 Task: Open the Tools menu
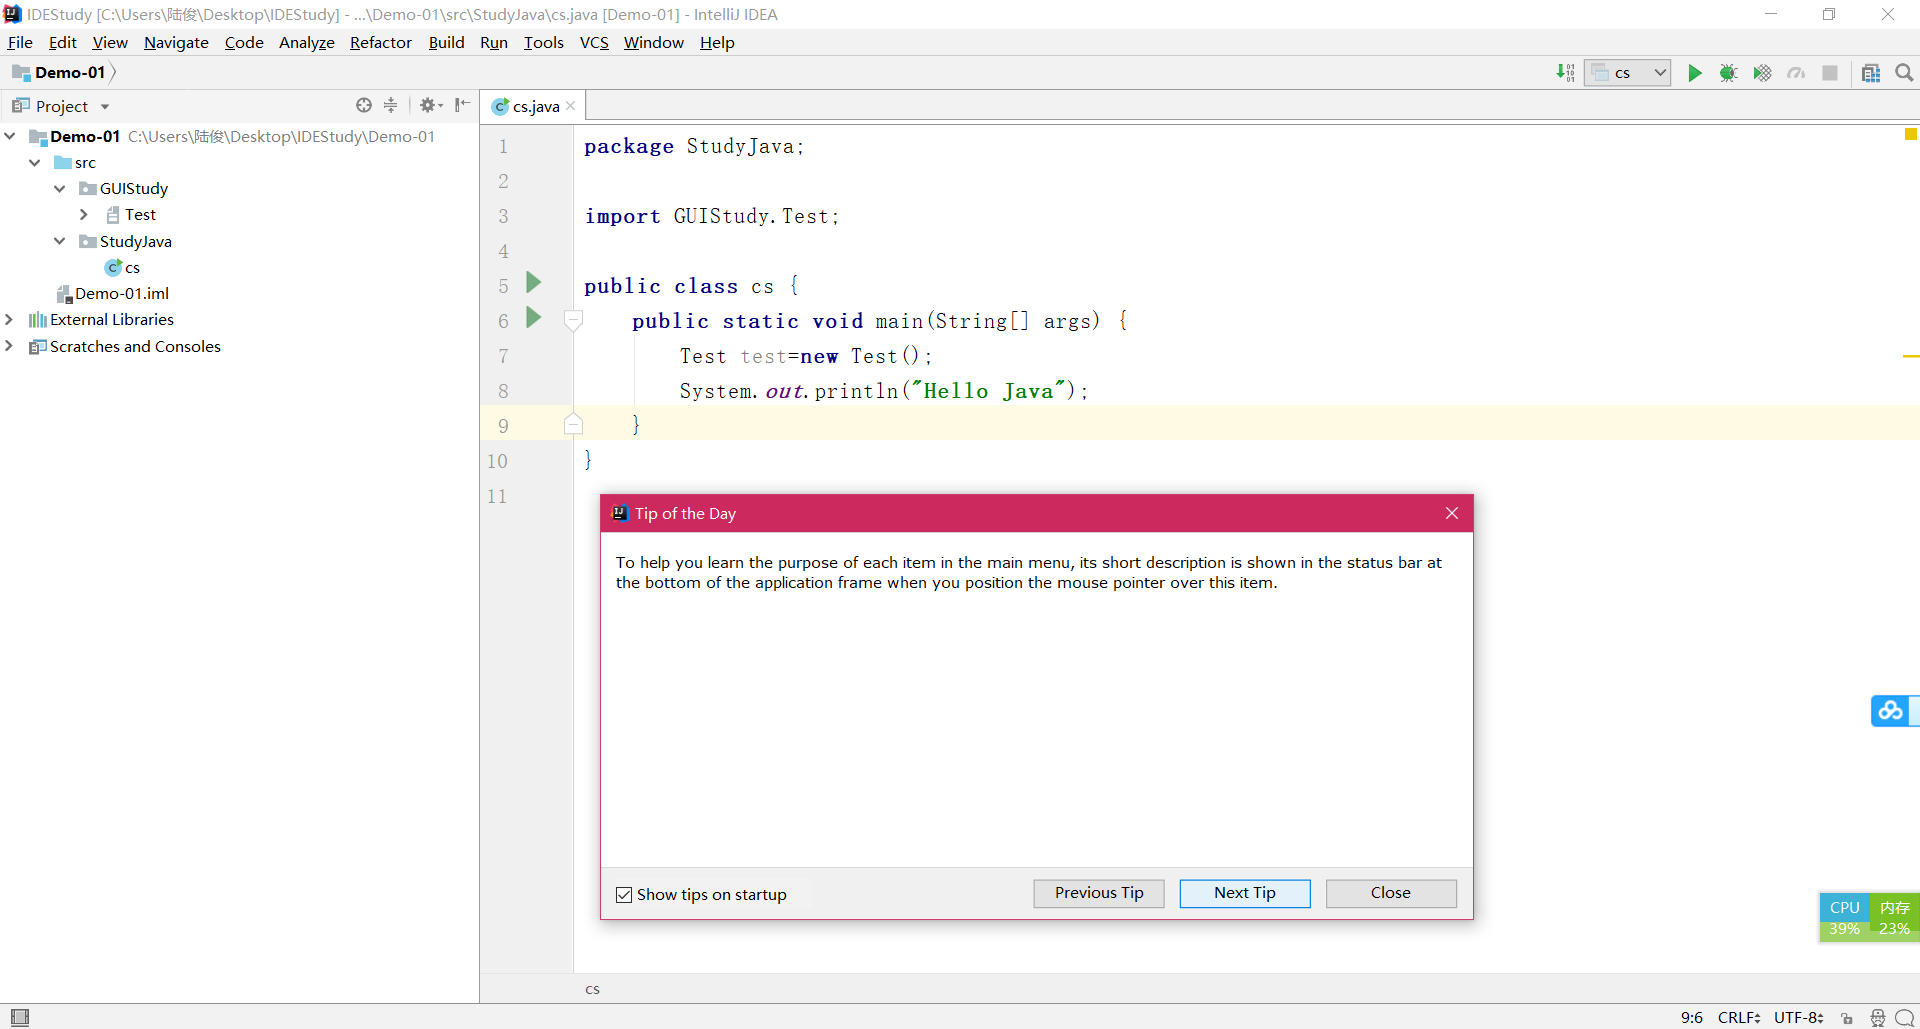543,42
